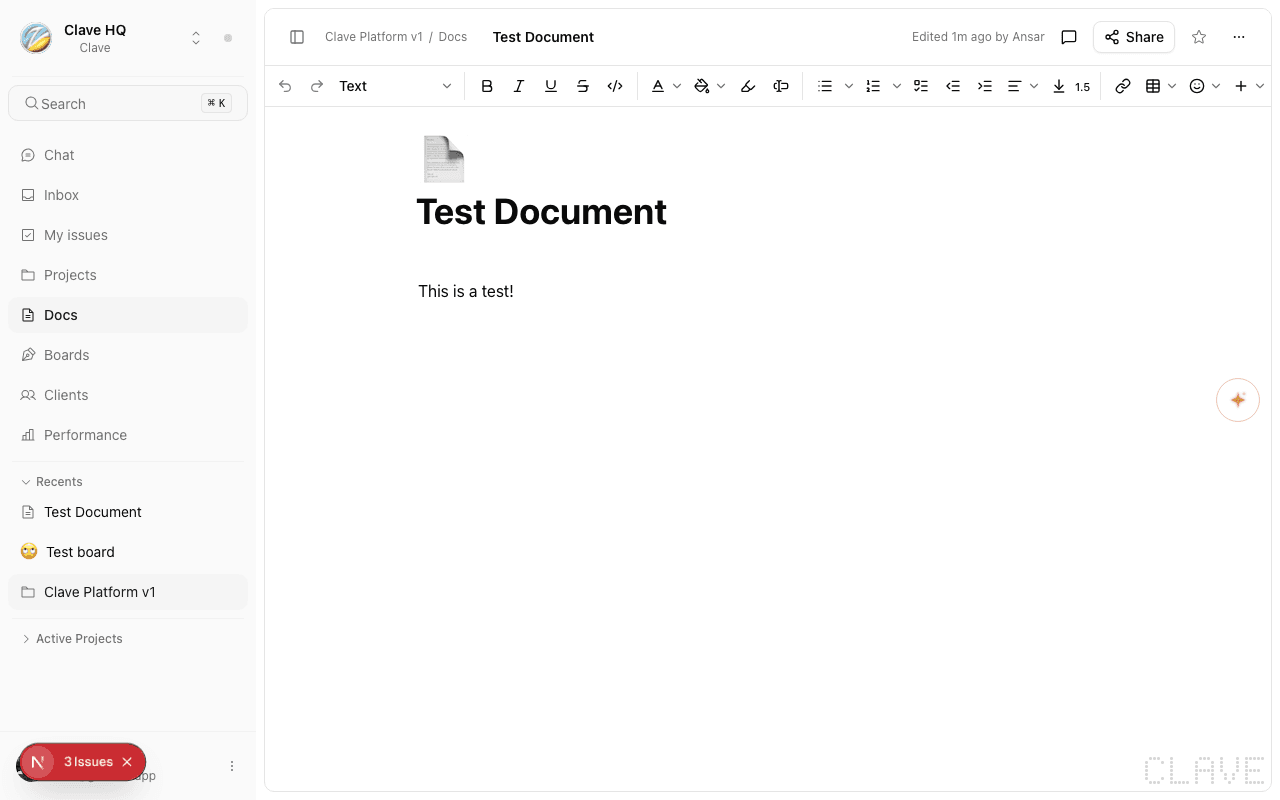1280x800 pixels.
Task: Create a checklist in the document
Action: click(920, 86)
